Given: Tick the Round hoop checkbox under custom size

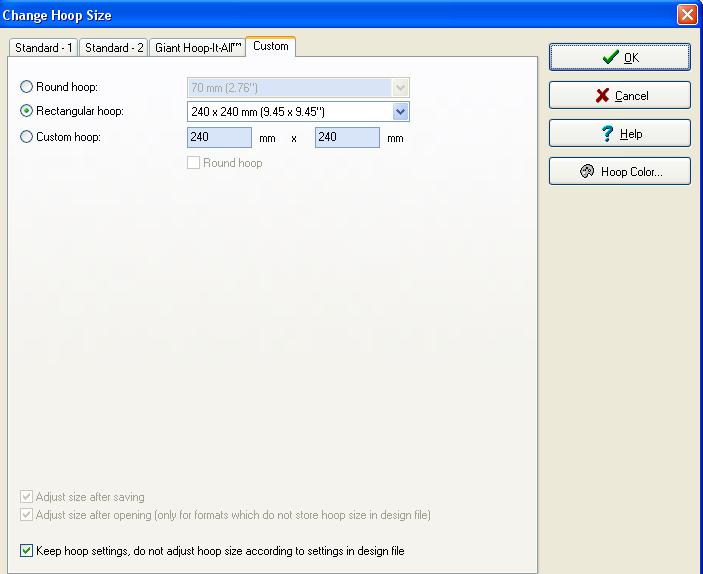Looking at the screenshot, I should pos(193,162).
